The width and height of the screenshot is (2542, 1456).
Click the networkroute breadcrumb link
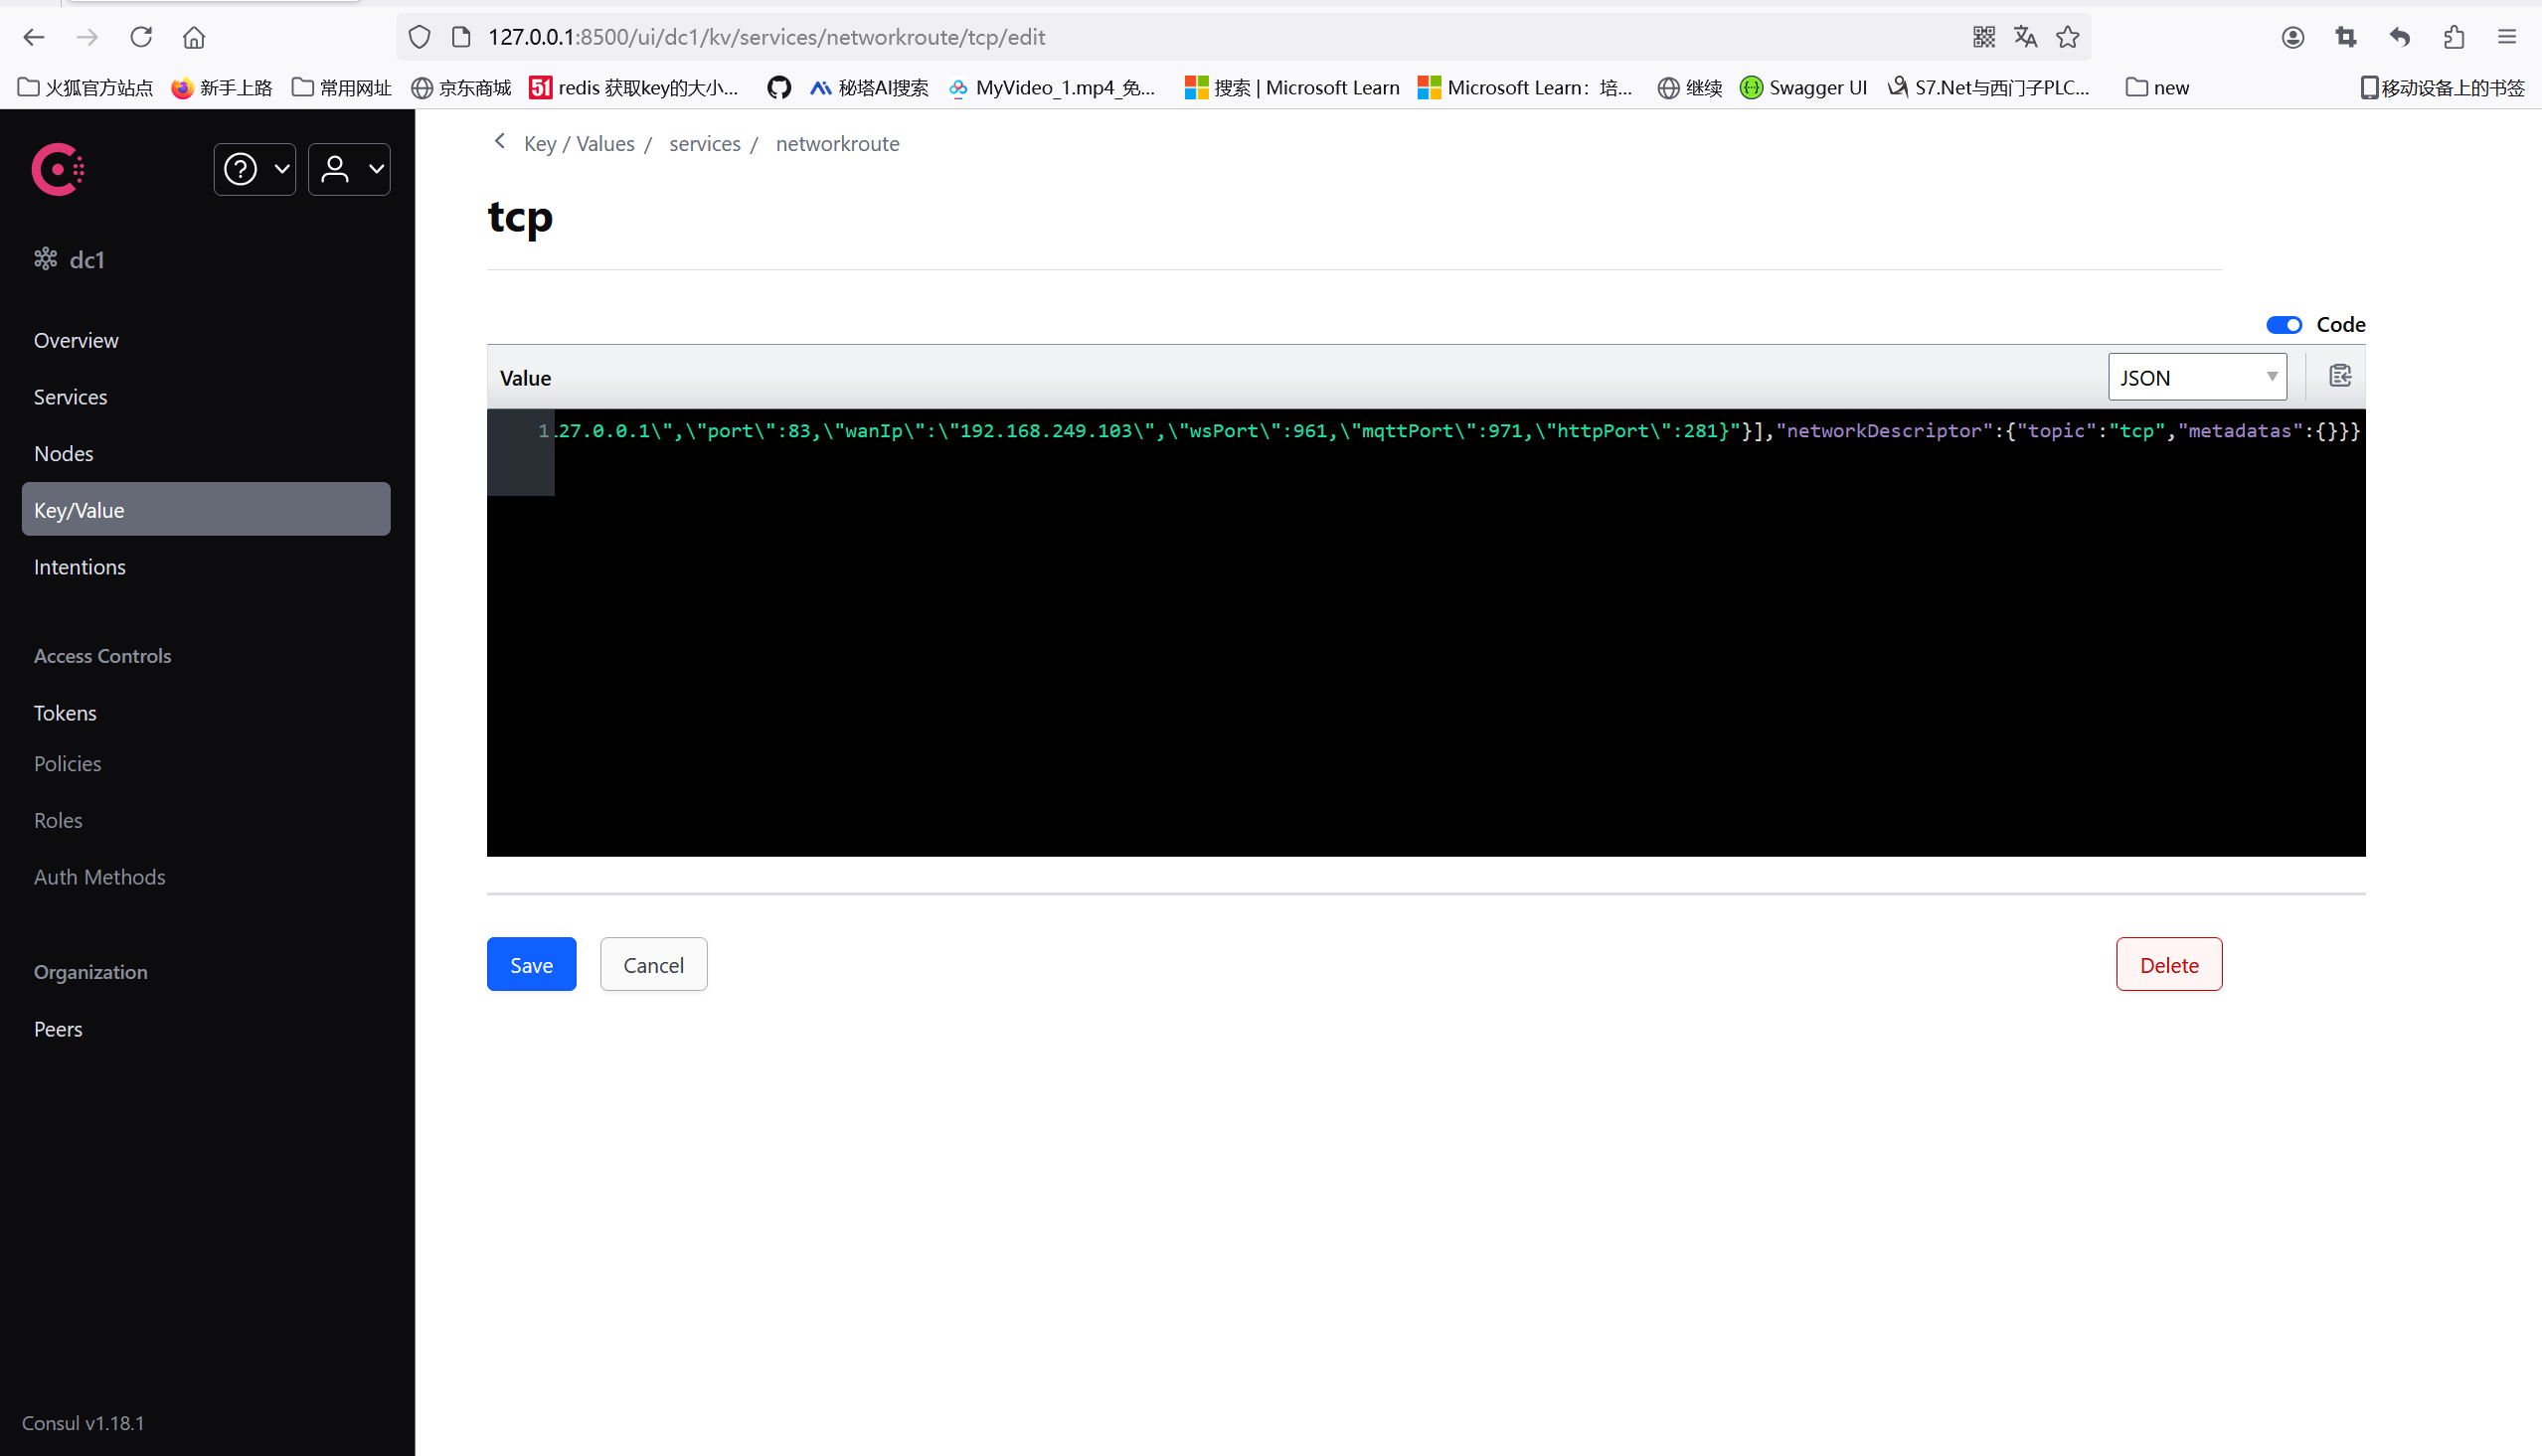point(836,143)
